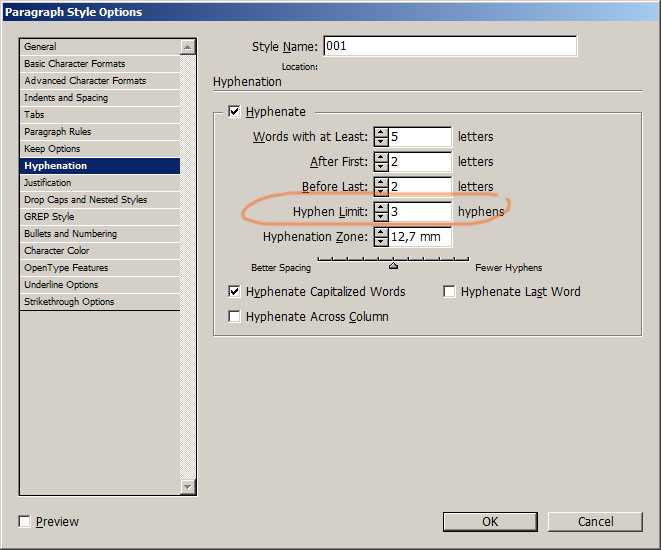
Task: Decrease Before Last letters value
Action: pyautogui.click(x=381, y=191)
